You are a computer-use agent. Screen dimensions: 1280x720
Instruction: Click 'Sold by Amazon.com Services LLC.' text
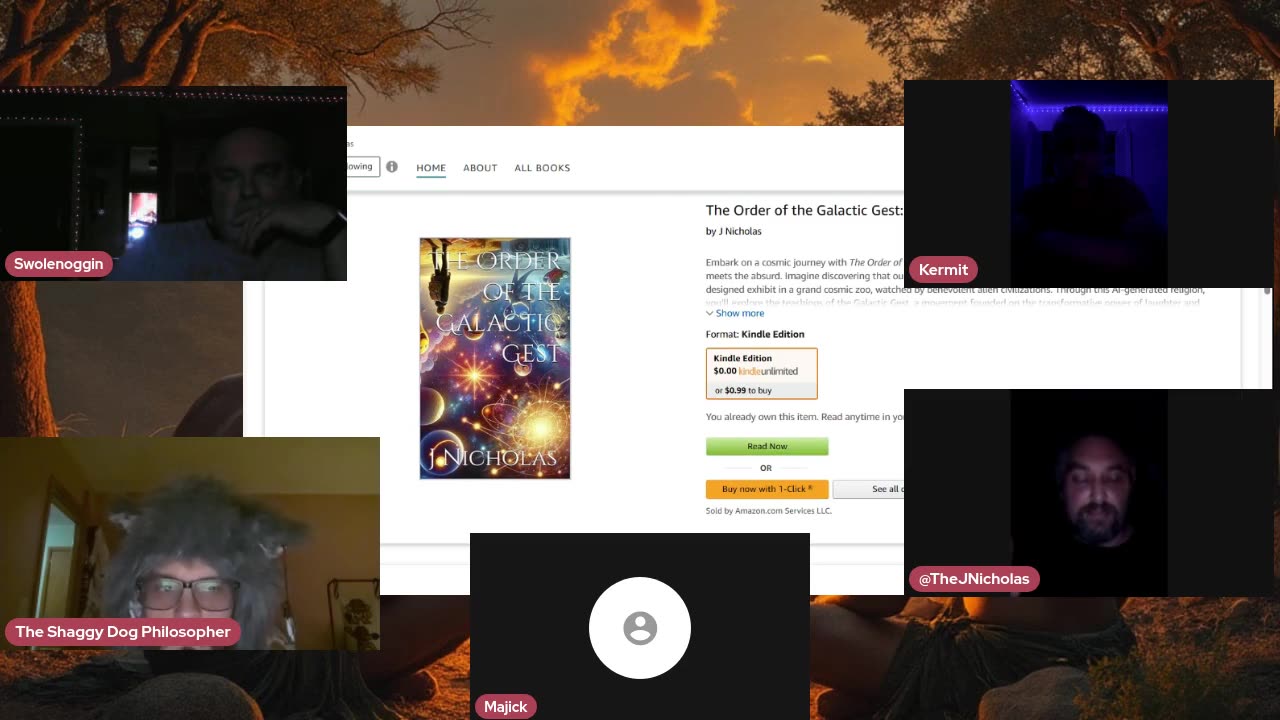point(768,511)
